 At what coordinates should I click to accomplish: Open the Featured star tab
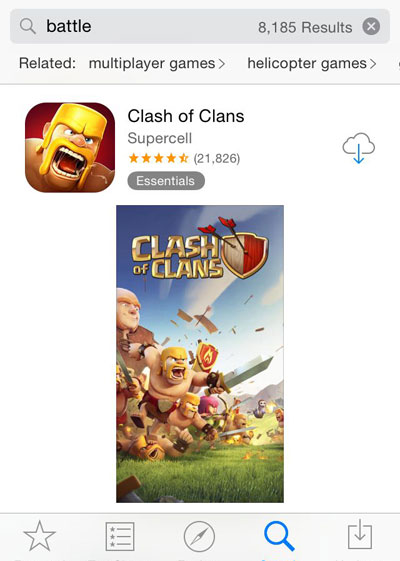[39, 536]
